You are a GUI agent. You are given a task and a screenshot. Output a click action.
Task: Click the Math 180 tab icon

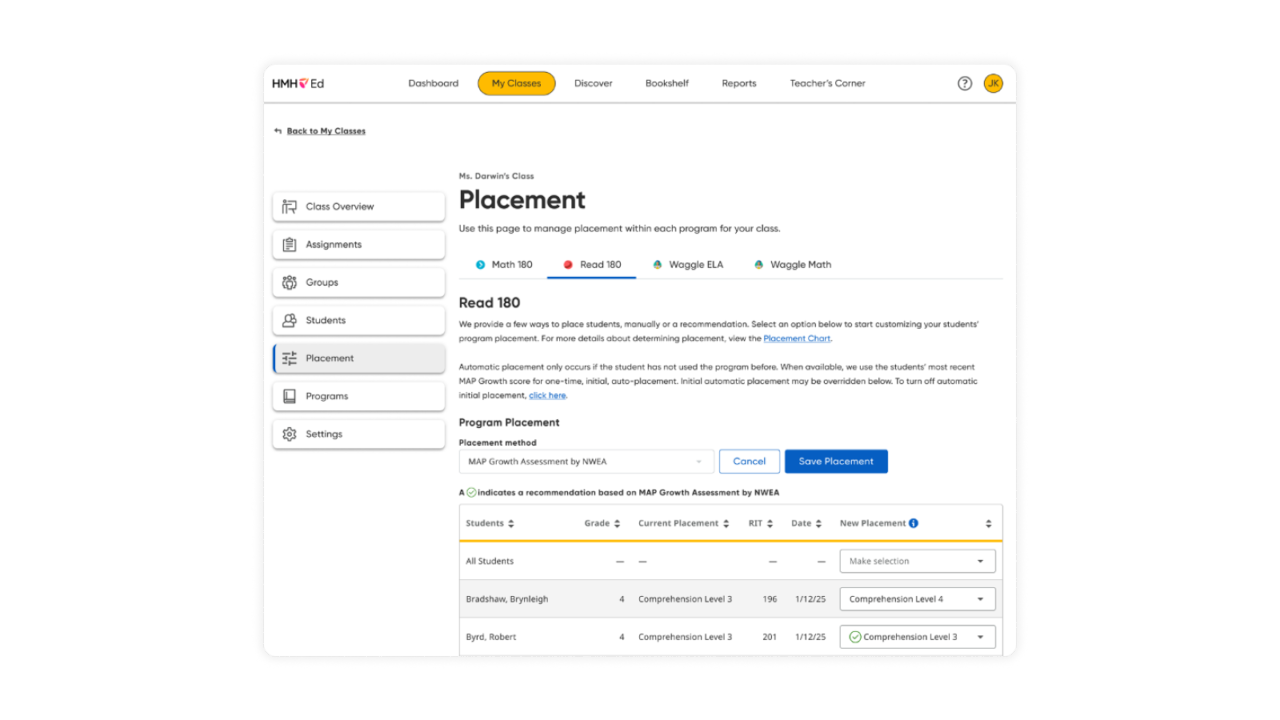(480, 265)
